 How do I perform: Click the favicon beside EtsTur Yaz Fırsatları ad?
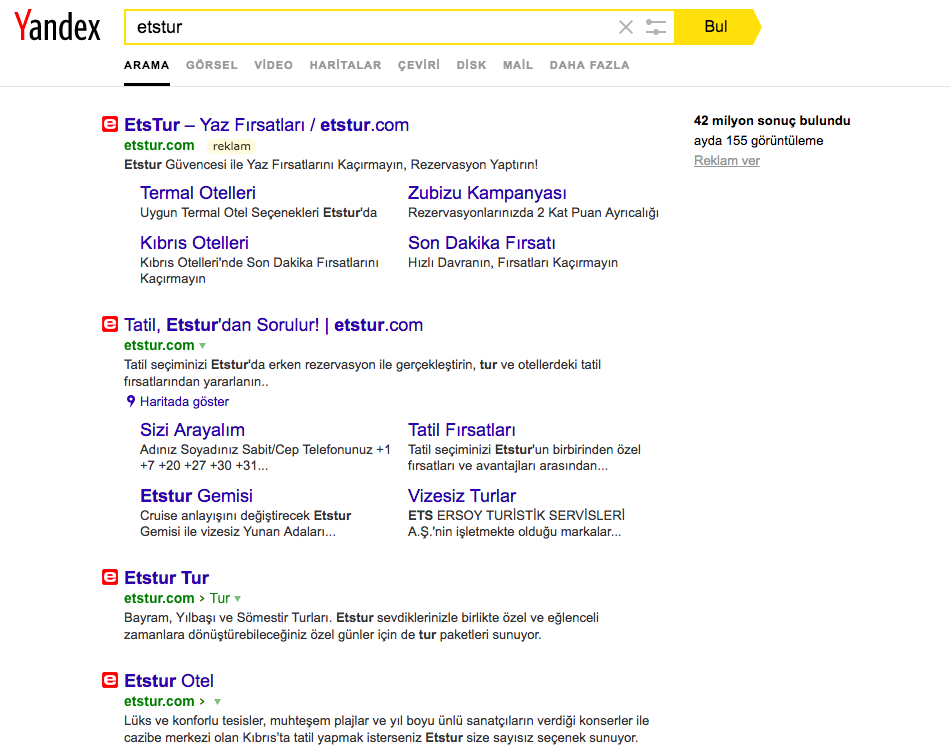pyautogui.click(x=110, y=124)
